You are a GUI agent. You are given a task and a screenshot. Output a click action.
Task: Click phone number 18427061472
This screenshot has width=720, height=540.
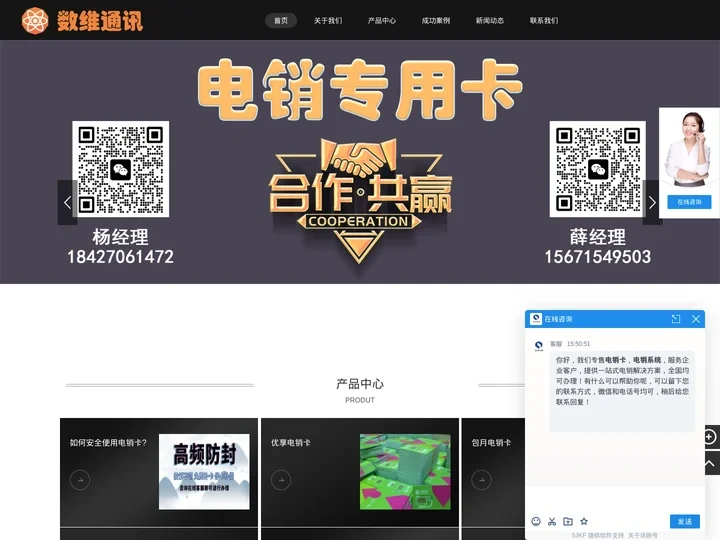click(120, 257)
